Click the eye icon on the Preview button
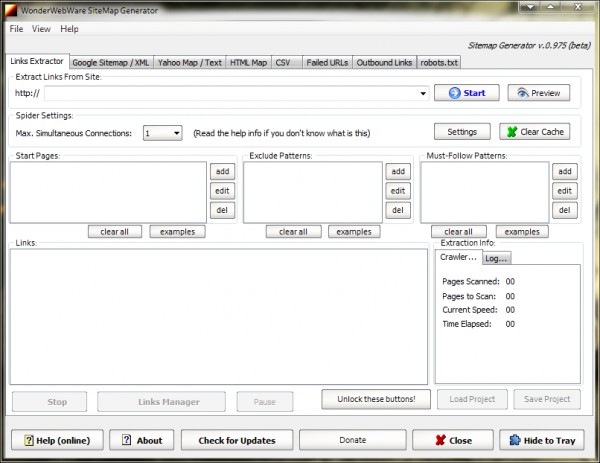The image size is (600, 463). 523,93
